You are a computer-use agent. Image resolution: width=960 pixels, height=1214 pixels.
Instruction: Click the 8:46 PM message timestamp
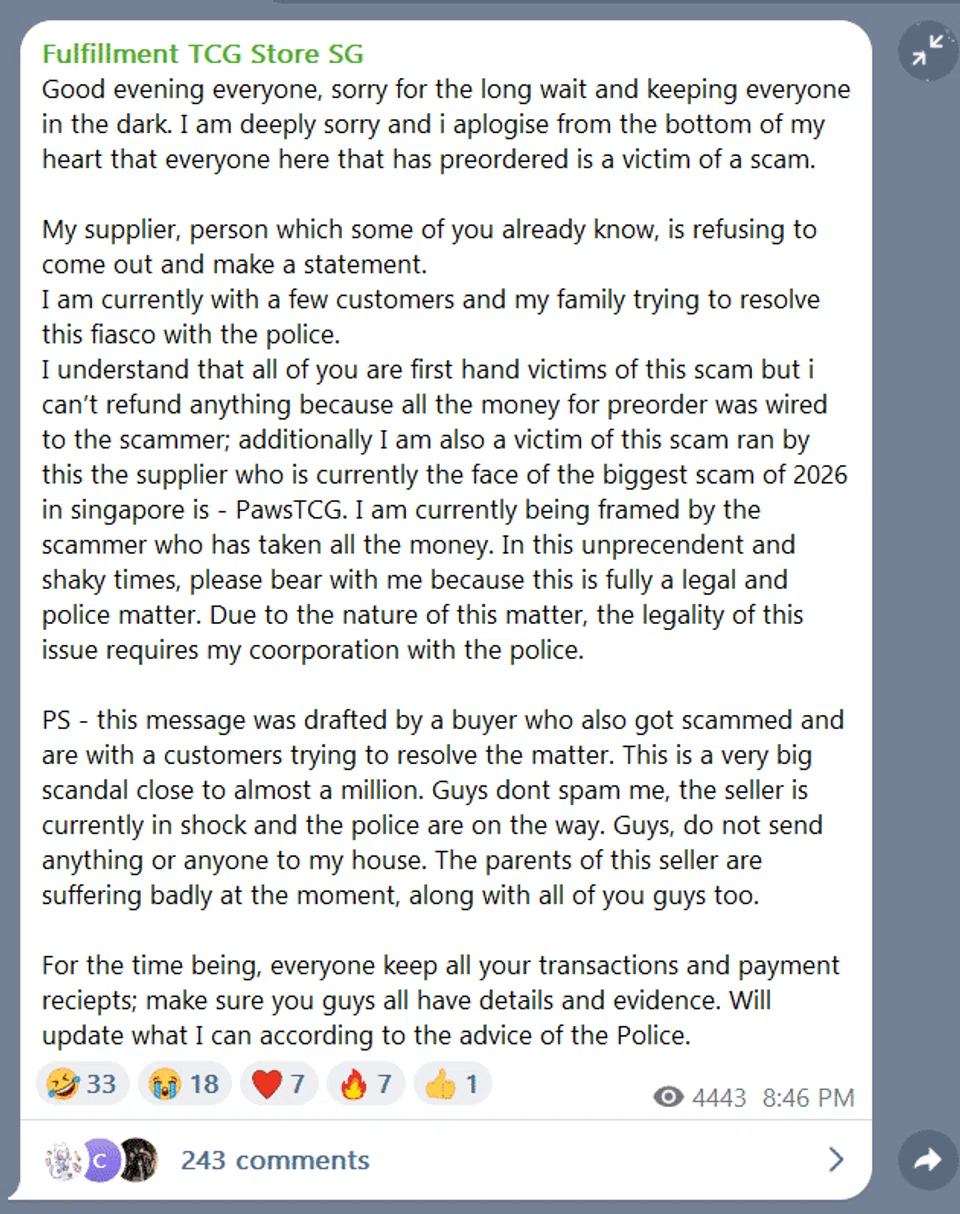tap(808, 1098)
